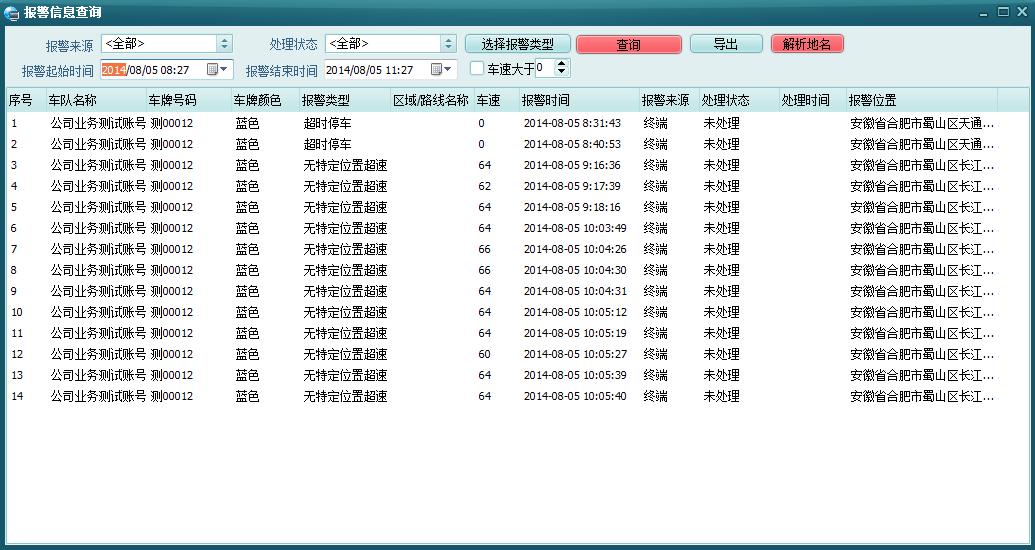Decrease the speed threshold with down arrow
Screen dimensions: 1035x550
click(x=561, y=73)
